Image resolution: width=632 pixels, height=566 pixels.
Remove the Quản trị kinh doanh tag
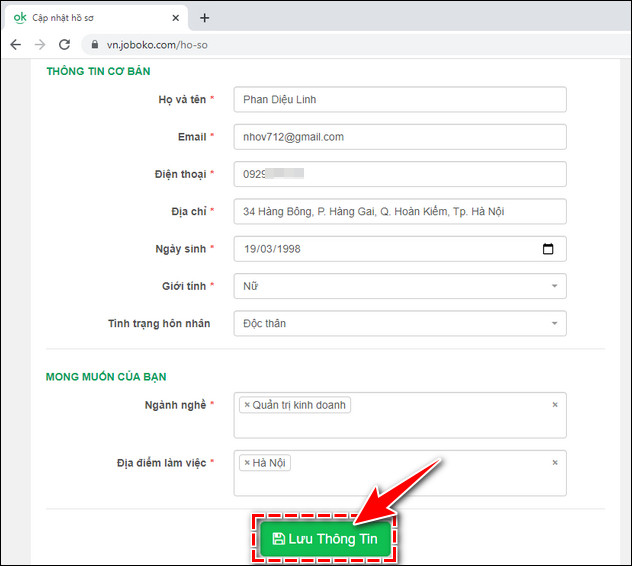(248, 405)
